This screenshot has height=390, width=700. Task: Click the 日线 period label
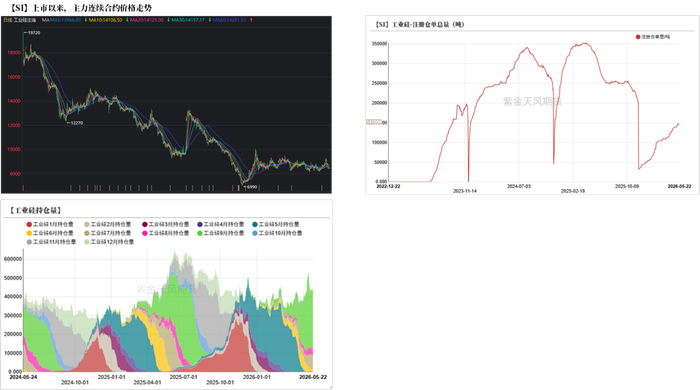(x=7, y=20)
